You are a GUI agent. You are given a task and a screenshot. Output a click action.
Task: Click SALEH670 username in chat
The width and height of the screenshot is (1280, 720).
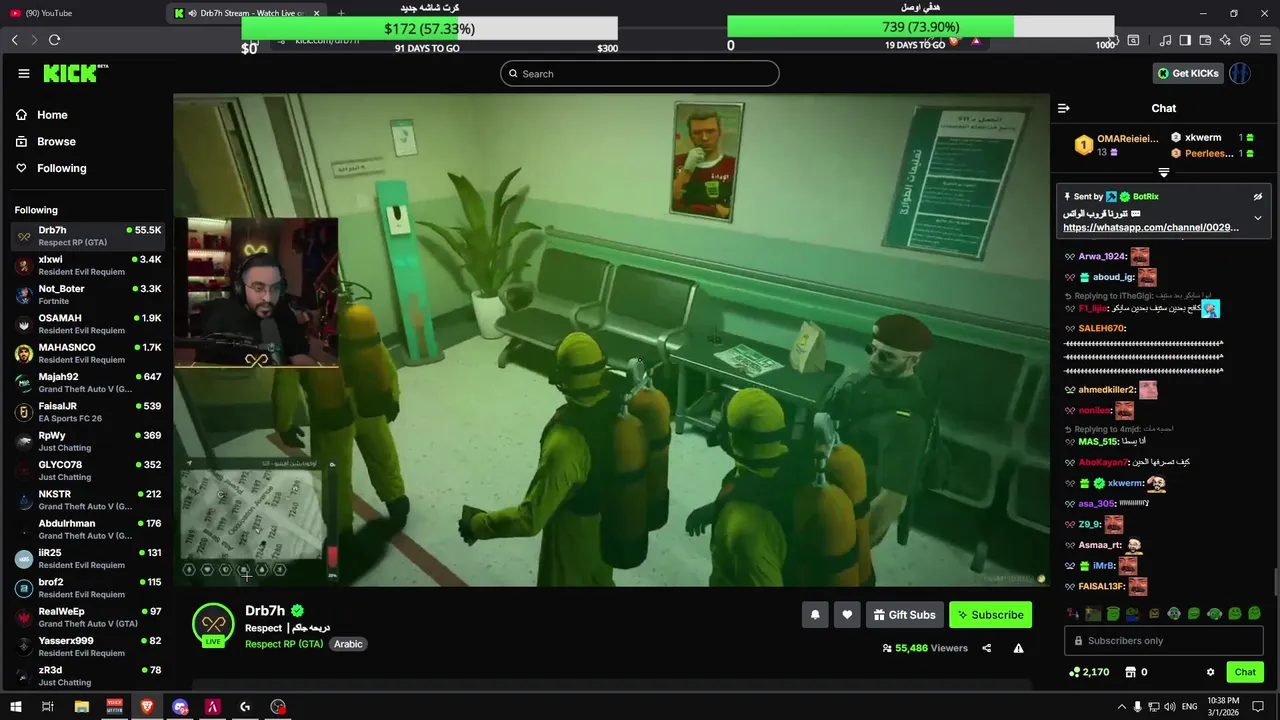coord(1102,328)
